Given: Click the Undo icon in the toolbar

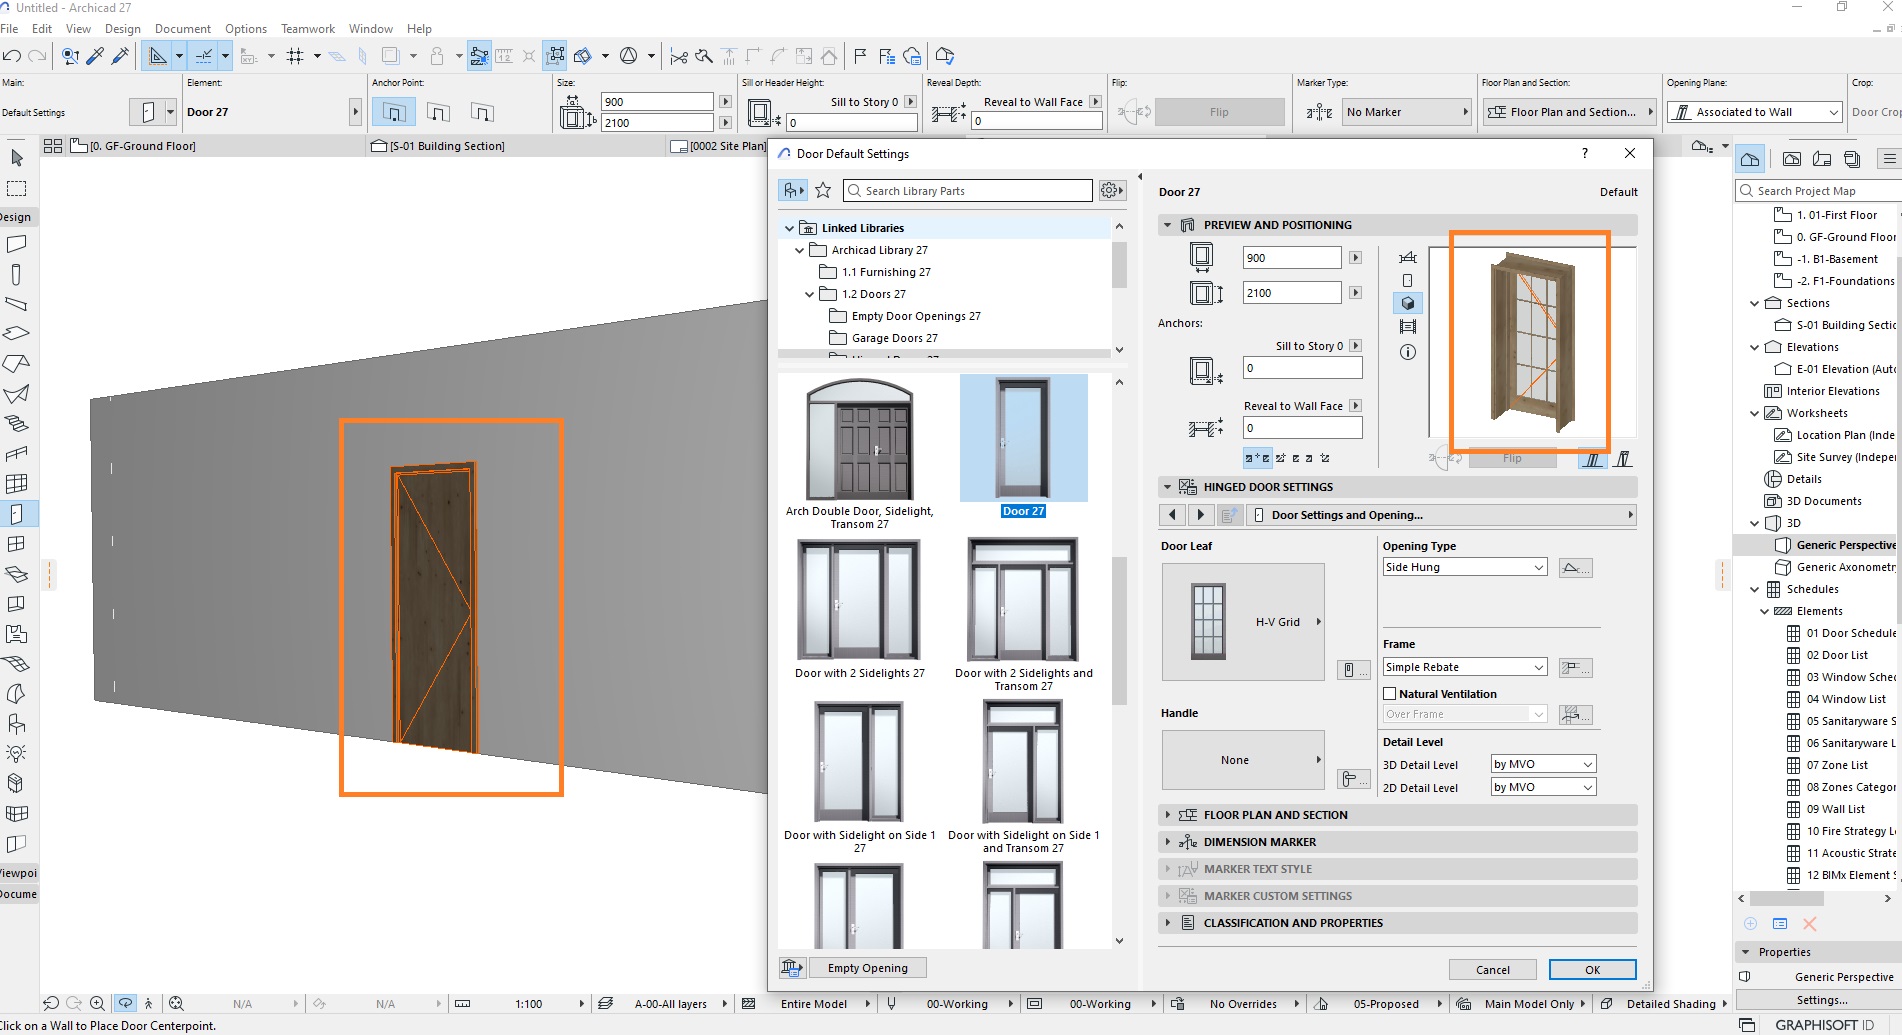Looking at the screenshot, I should coord(12,56).
